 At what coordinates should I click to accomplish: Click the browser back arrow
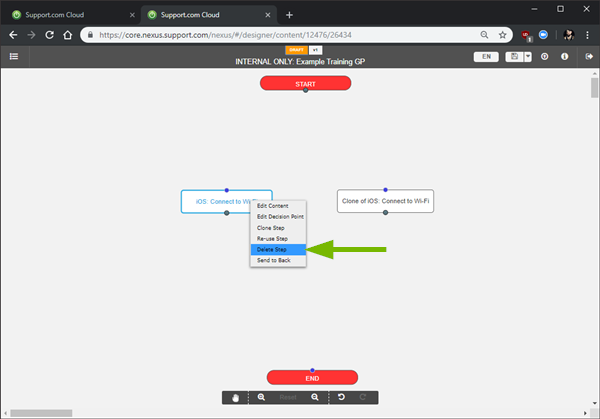pos(13,35)
